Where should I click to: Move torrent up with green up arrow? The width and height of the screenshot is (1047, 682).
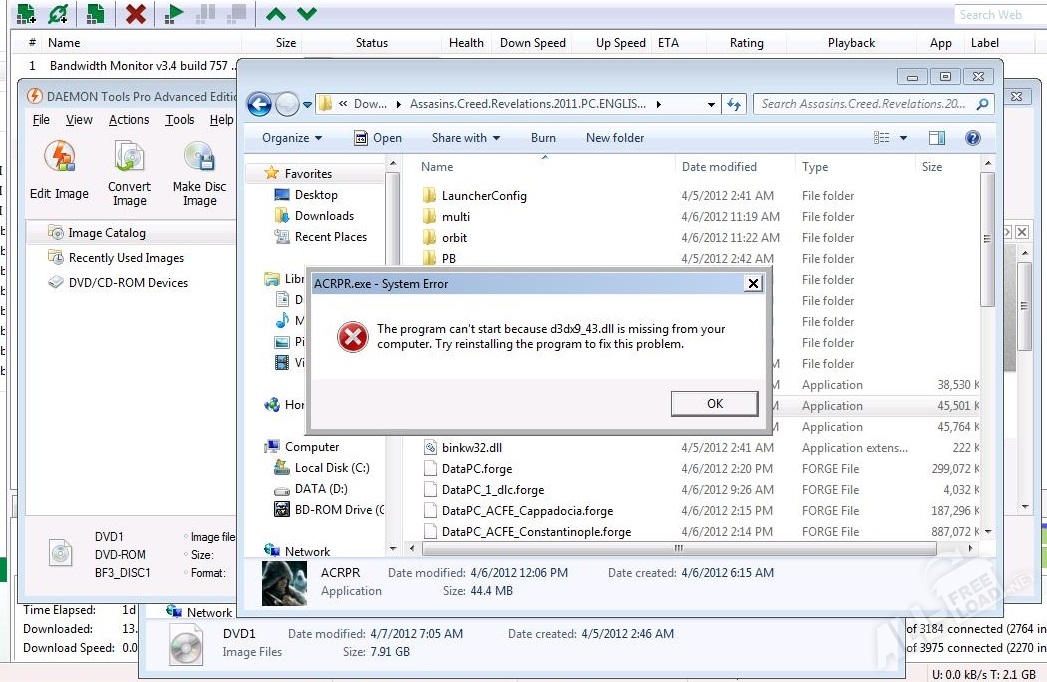pos(275,14)
